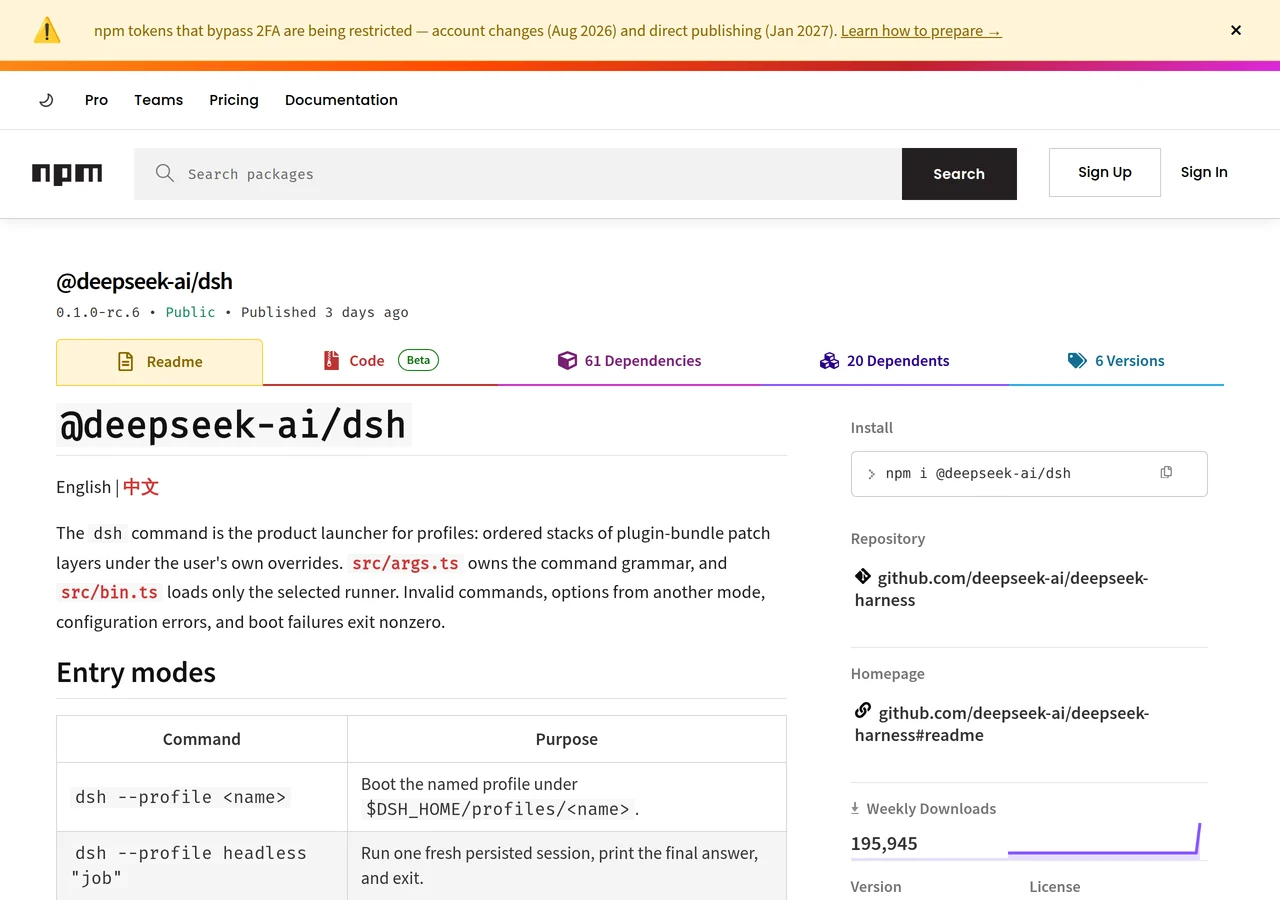Click the yellow warning triangle icon
The image size is (1280, 900).
[x=47, y=30]
